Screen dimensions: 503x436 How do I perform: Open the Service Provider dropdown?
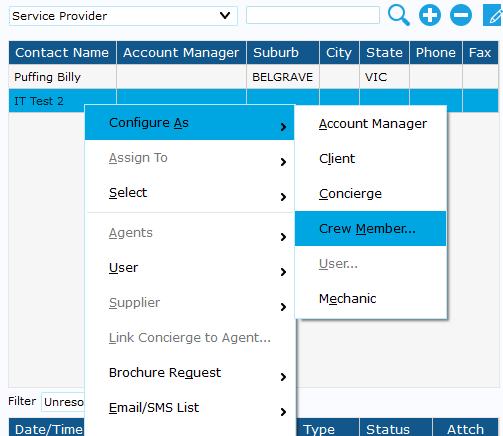pyautogui.click(x=123, y=16)
